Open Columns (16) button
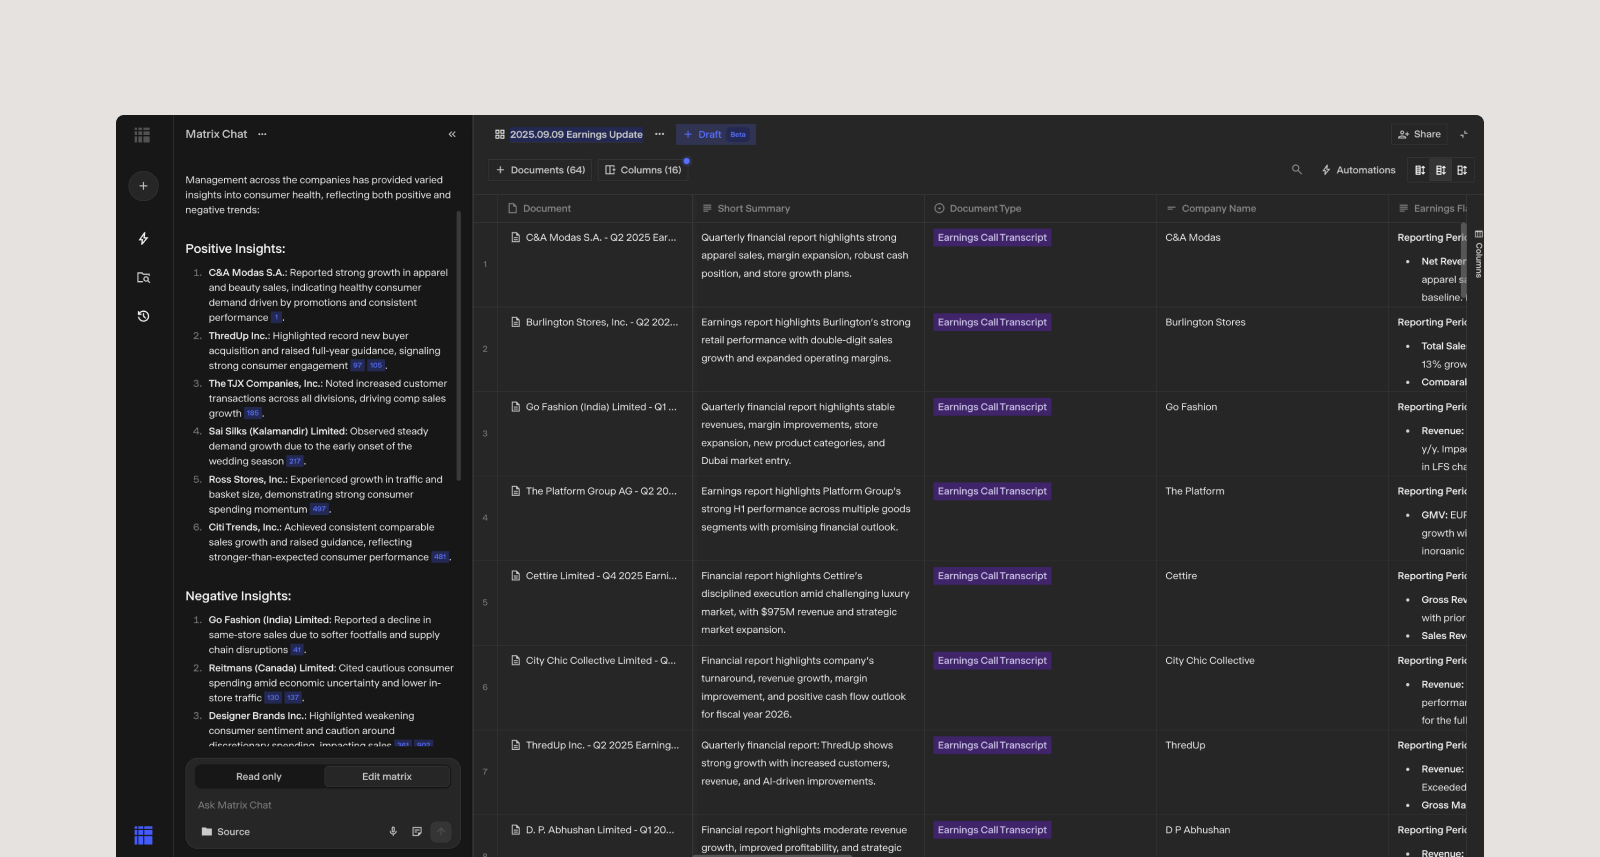This screenshot has height=857, width=1600. point(643,170)
